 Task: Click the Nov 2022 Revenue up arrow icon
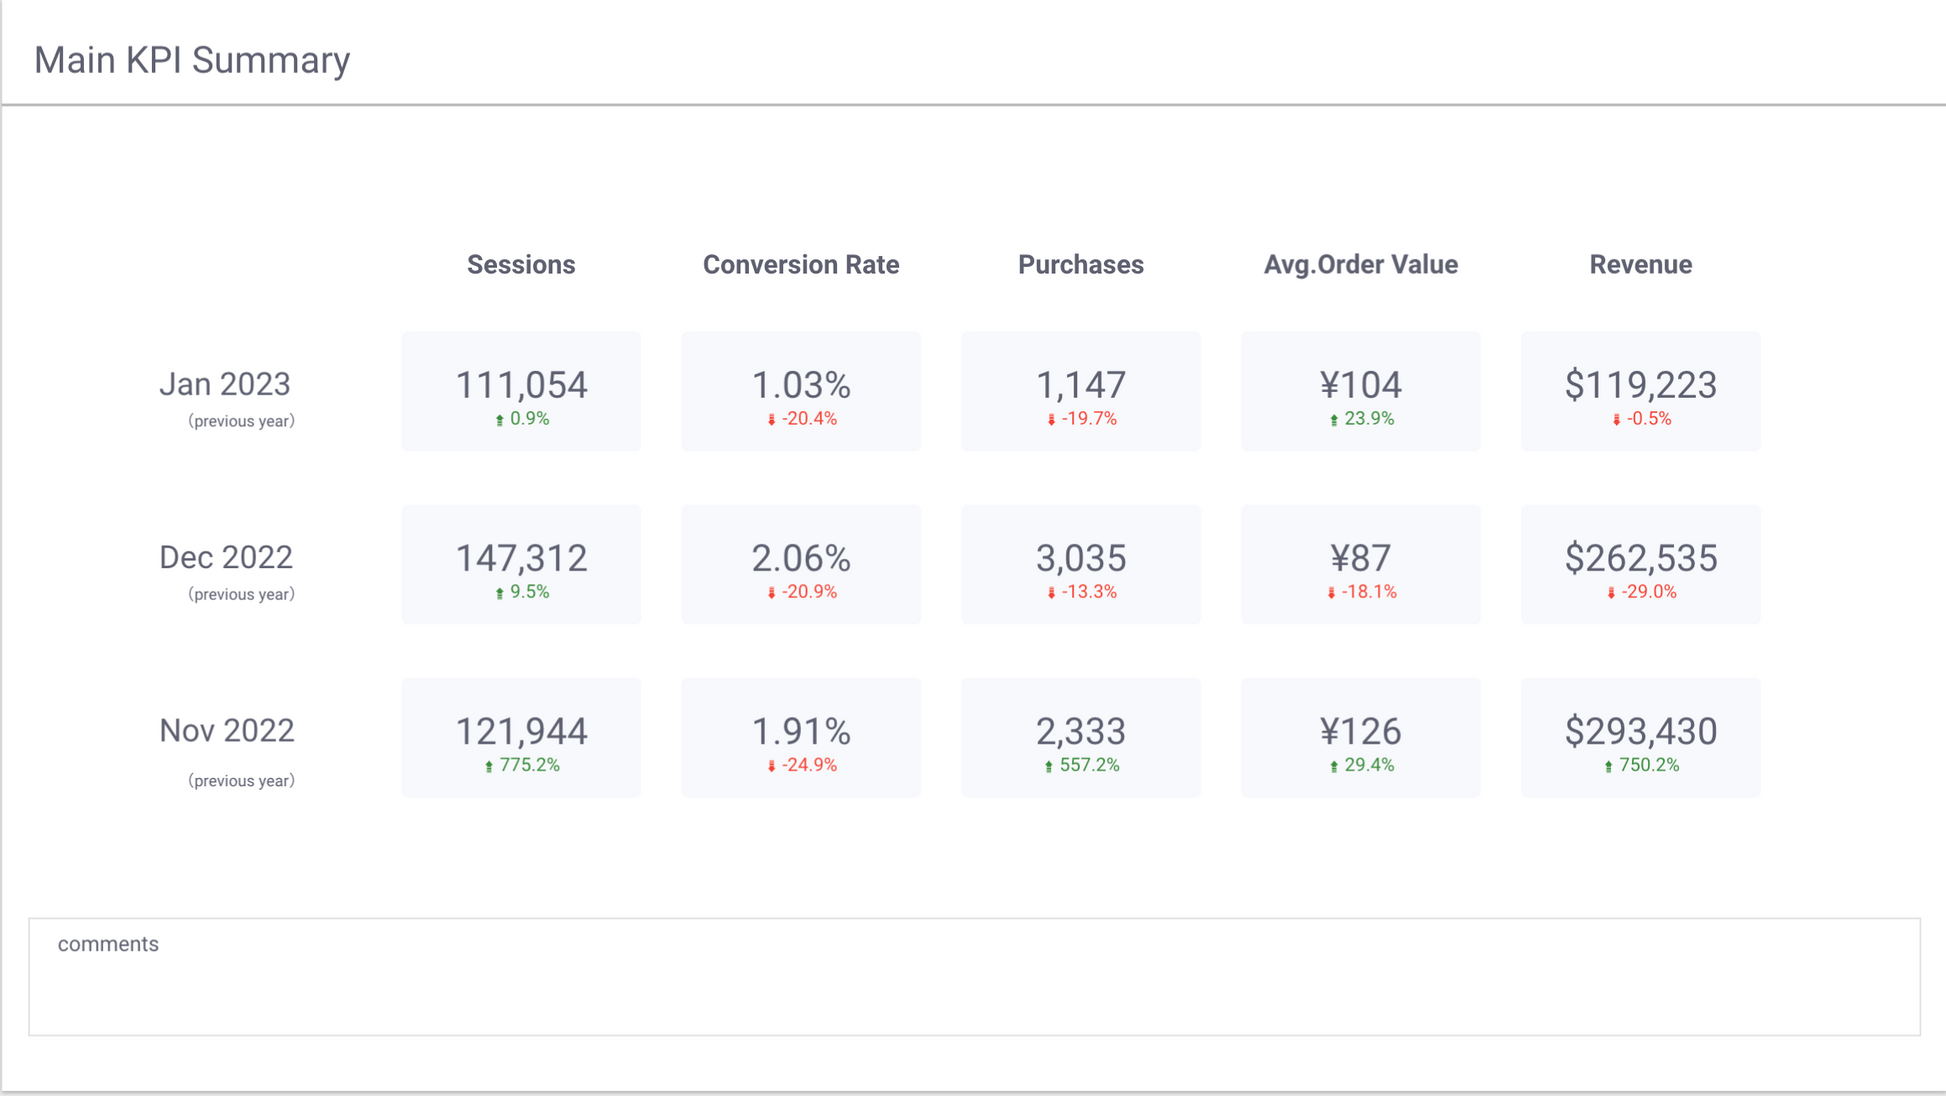point(1608,767)
